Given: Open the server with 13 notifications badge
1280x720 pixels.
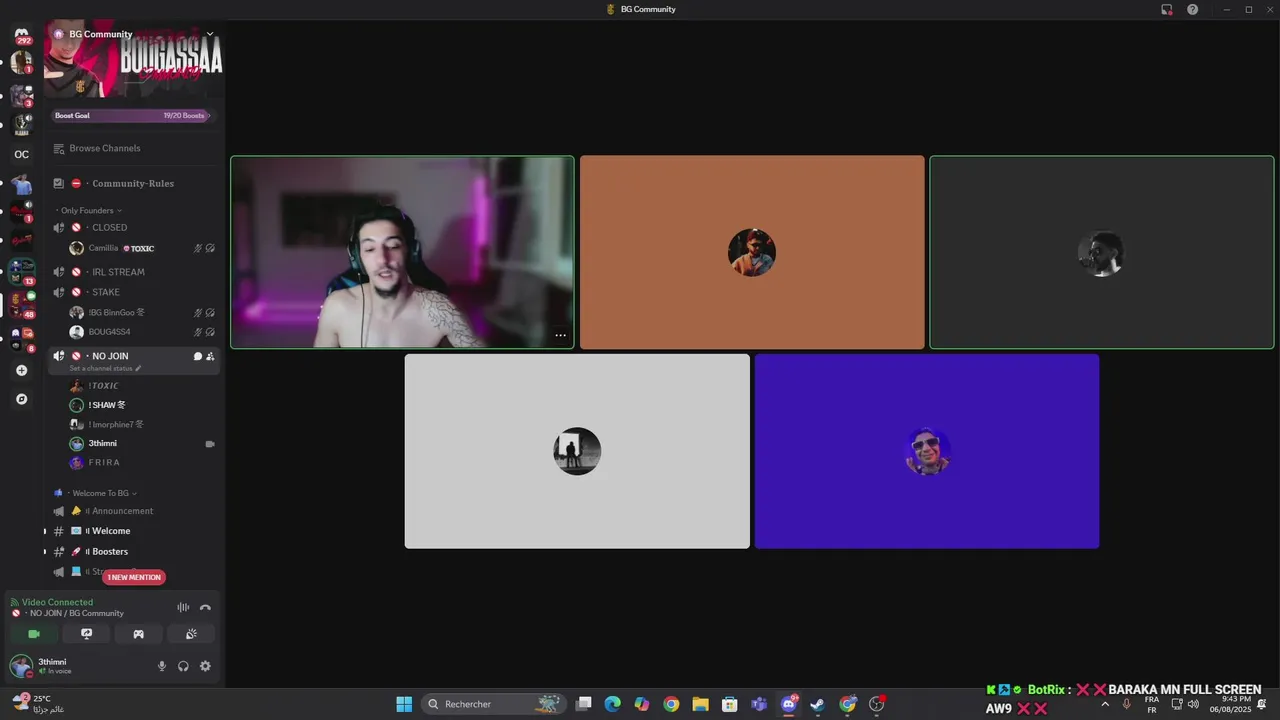Looking at the screenshot, I should click(21, 271).
